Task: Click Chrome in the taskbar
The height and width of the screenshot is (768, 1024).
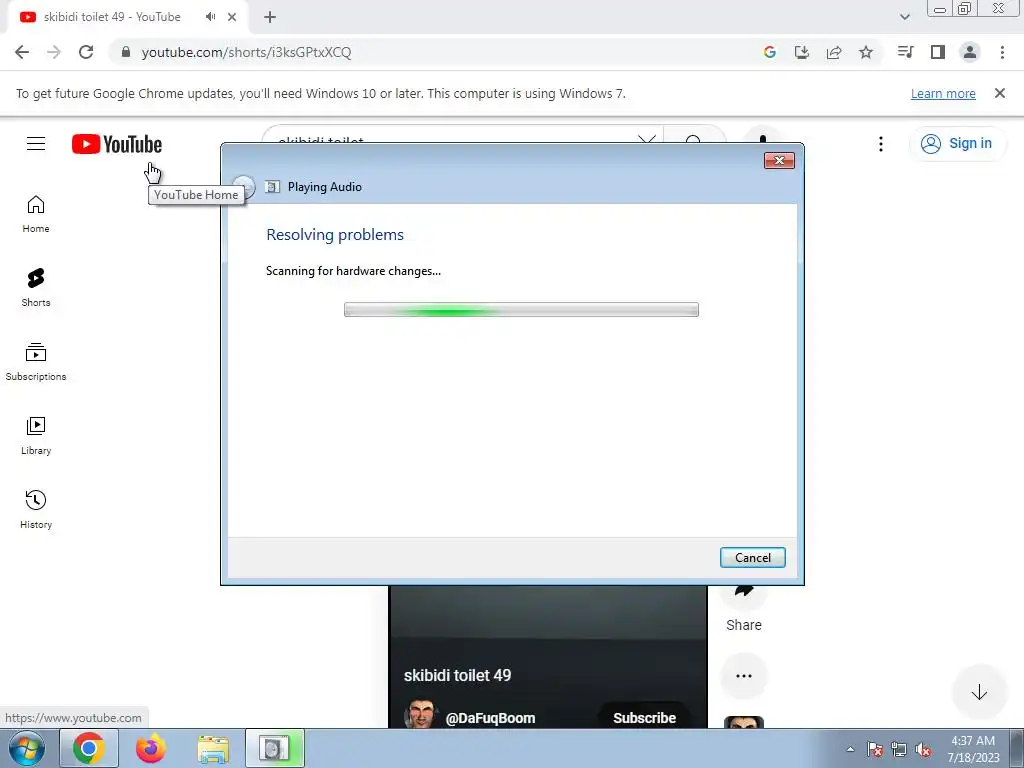Action: click(x=89, y=749)
